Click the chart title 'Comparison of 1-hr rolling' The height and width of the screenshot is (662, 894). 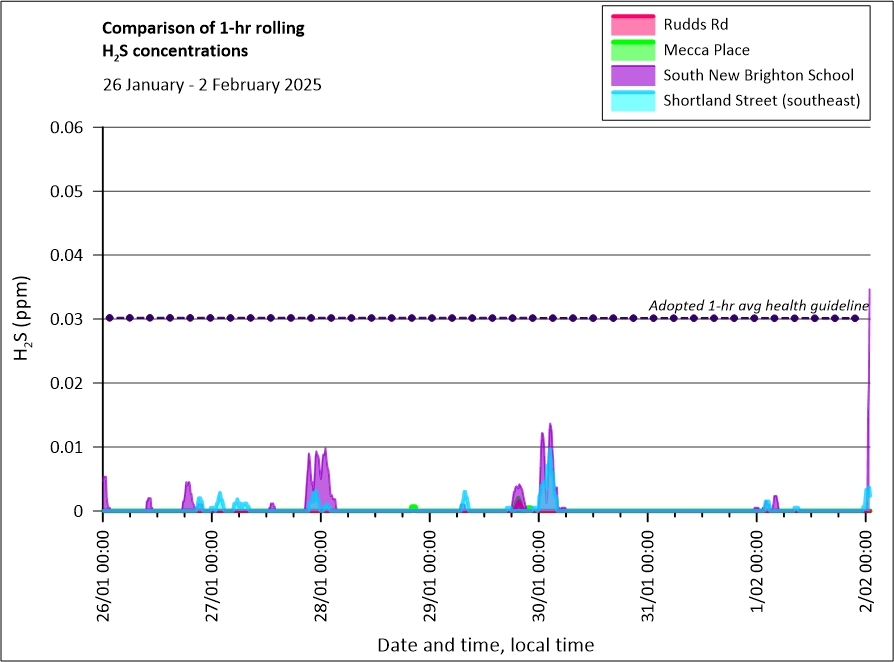203,28
